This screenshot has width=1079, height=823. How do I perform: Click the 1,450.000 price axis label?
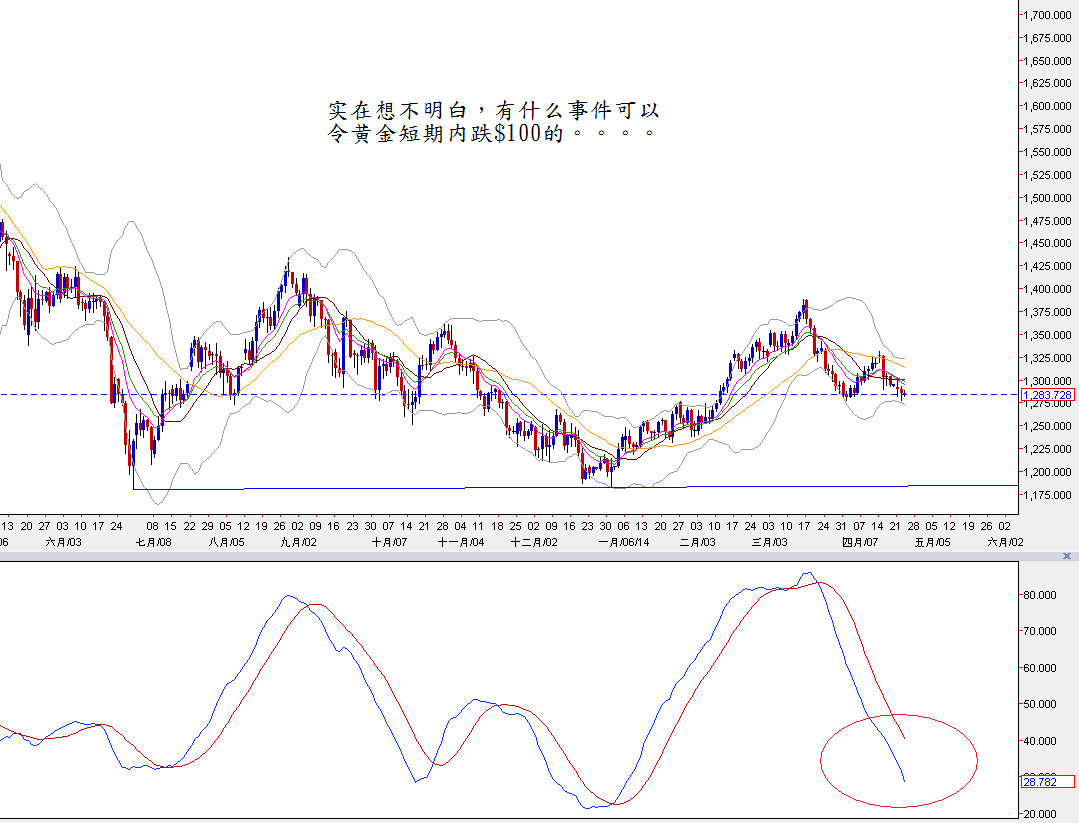(x=1047, y=243)
